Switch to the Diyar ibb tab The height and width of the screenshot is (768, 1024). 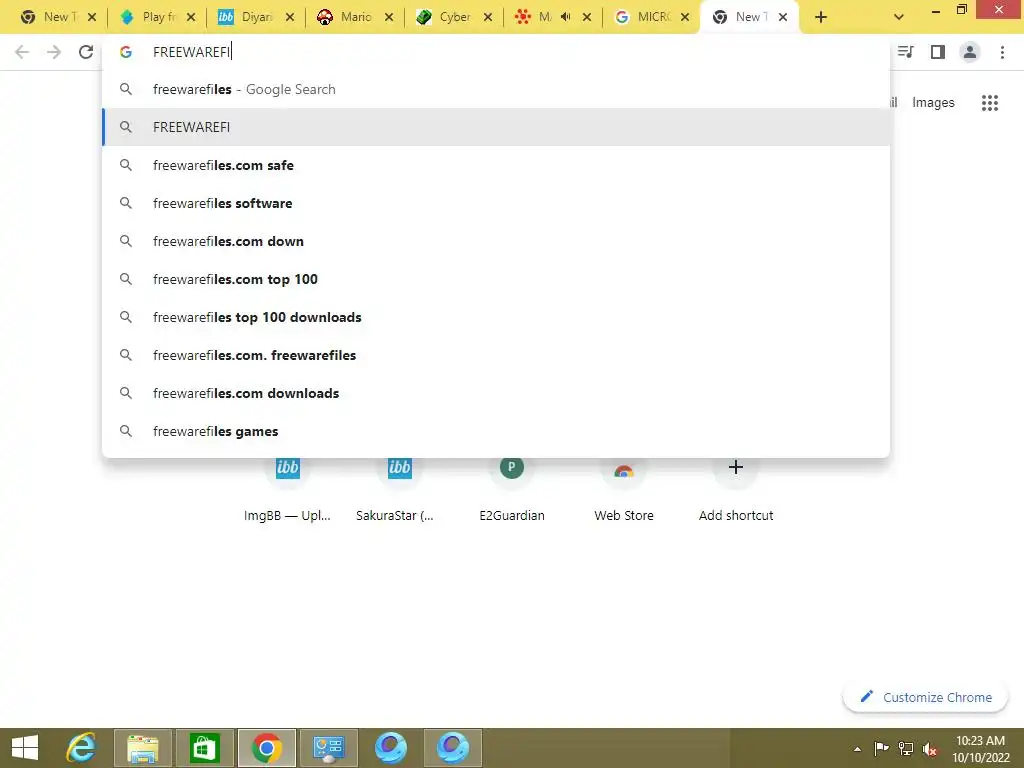(x=256, y=17)
